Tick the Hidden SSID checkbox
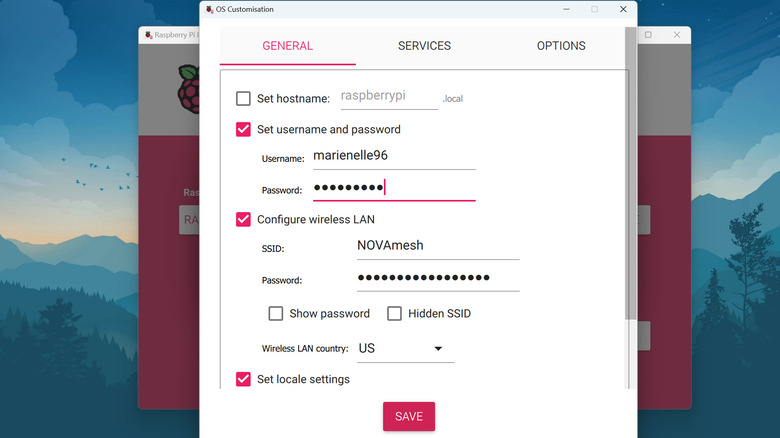The height and width of the screenshot is (438, 780). tap(394, 314)
